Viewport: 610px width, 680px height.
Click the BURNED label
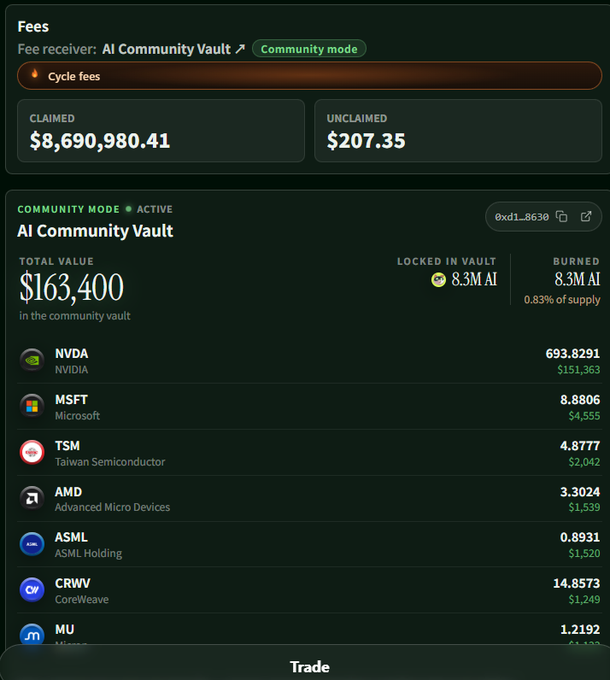577,262
